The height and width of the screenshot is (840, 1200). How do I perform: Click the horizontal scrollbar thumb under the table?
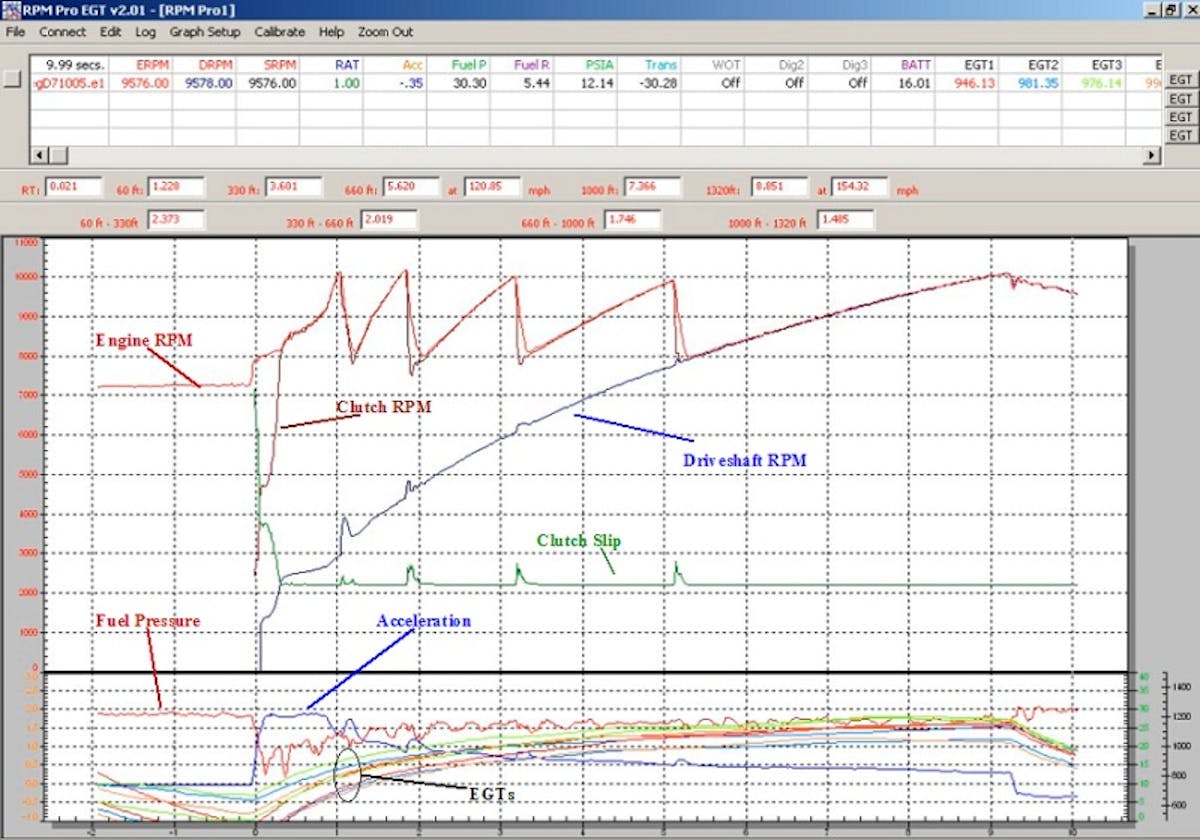coord(58,155)
